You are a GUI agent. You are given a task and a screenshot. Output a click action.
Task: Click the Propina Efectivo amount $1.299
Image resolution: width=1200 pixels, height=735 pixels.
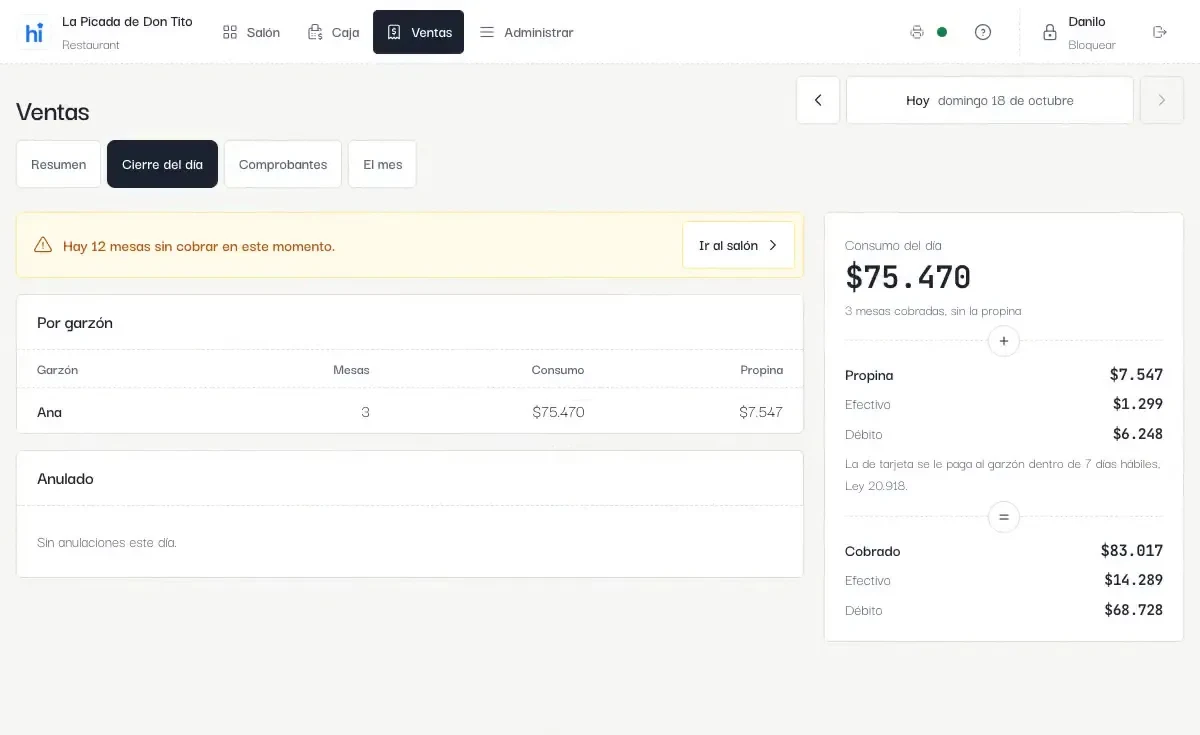(x=1138, y=404)
